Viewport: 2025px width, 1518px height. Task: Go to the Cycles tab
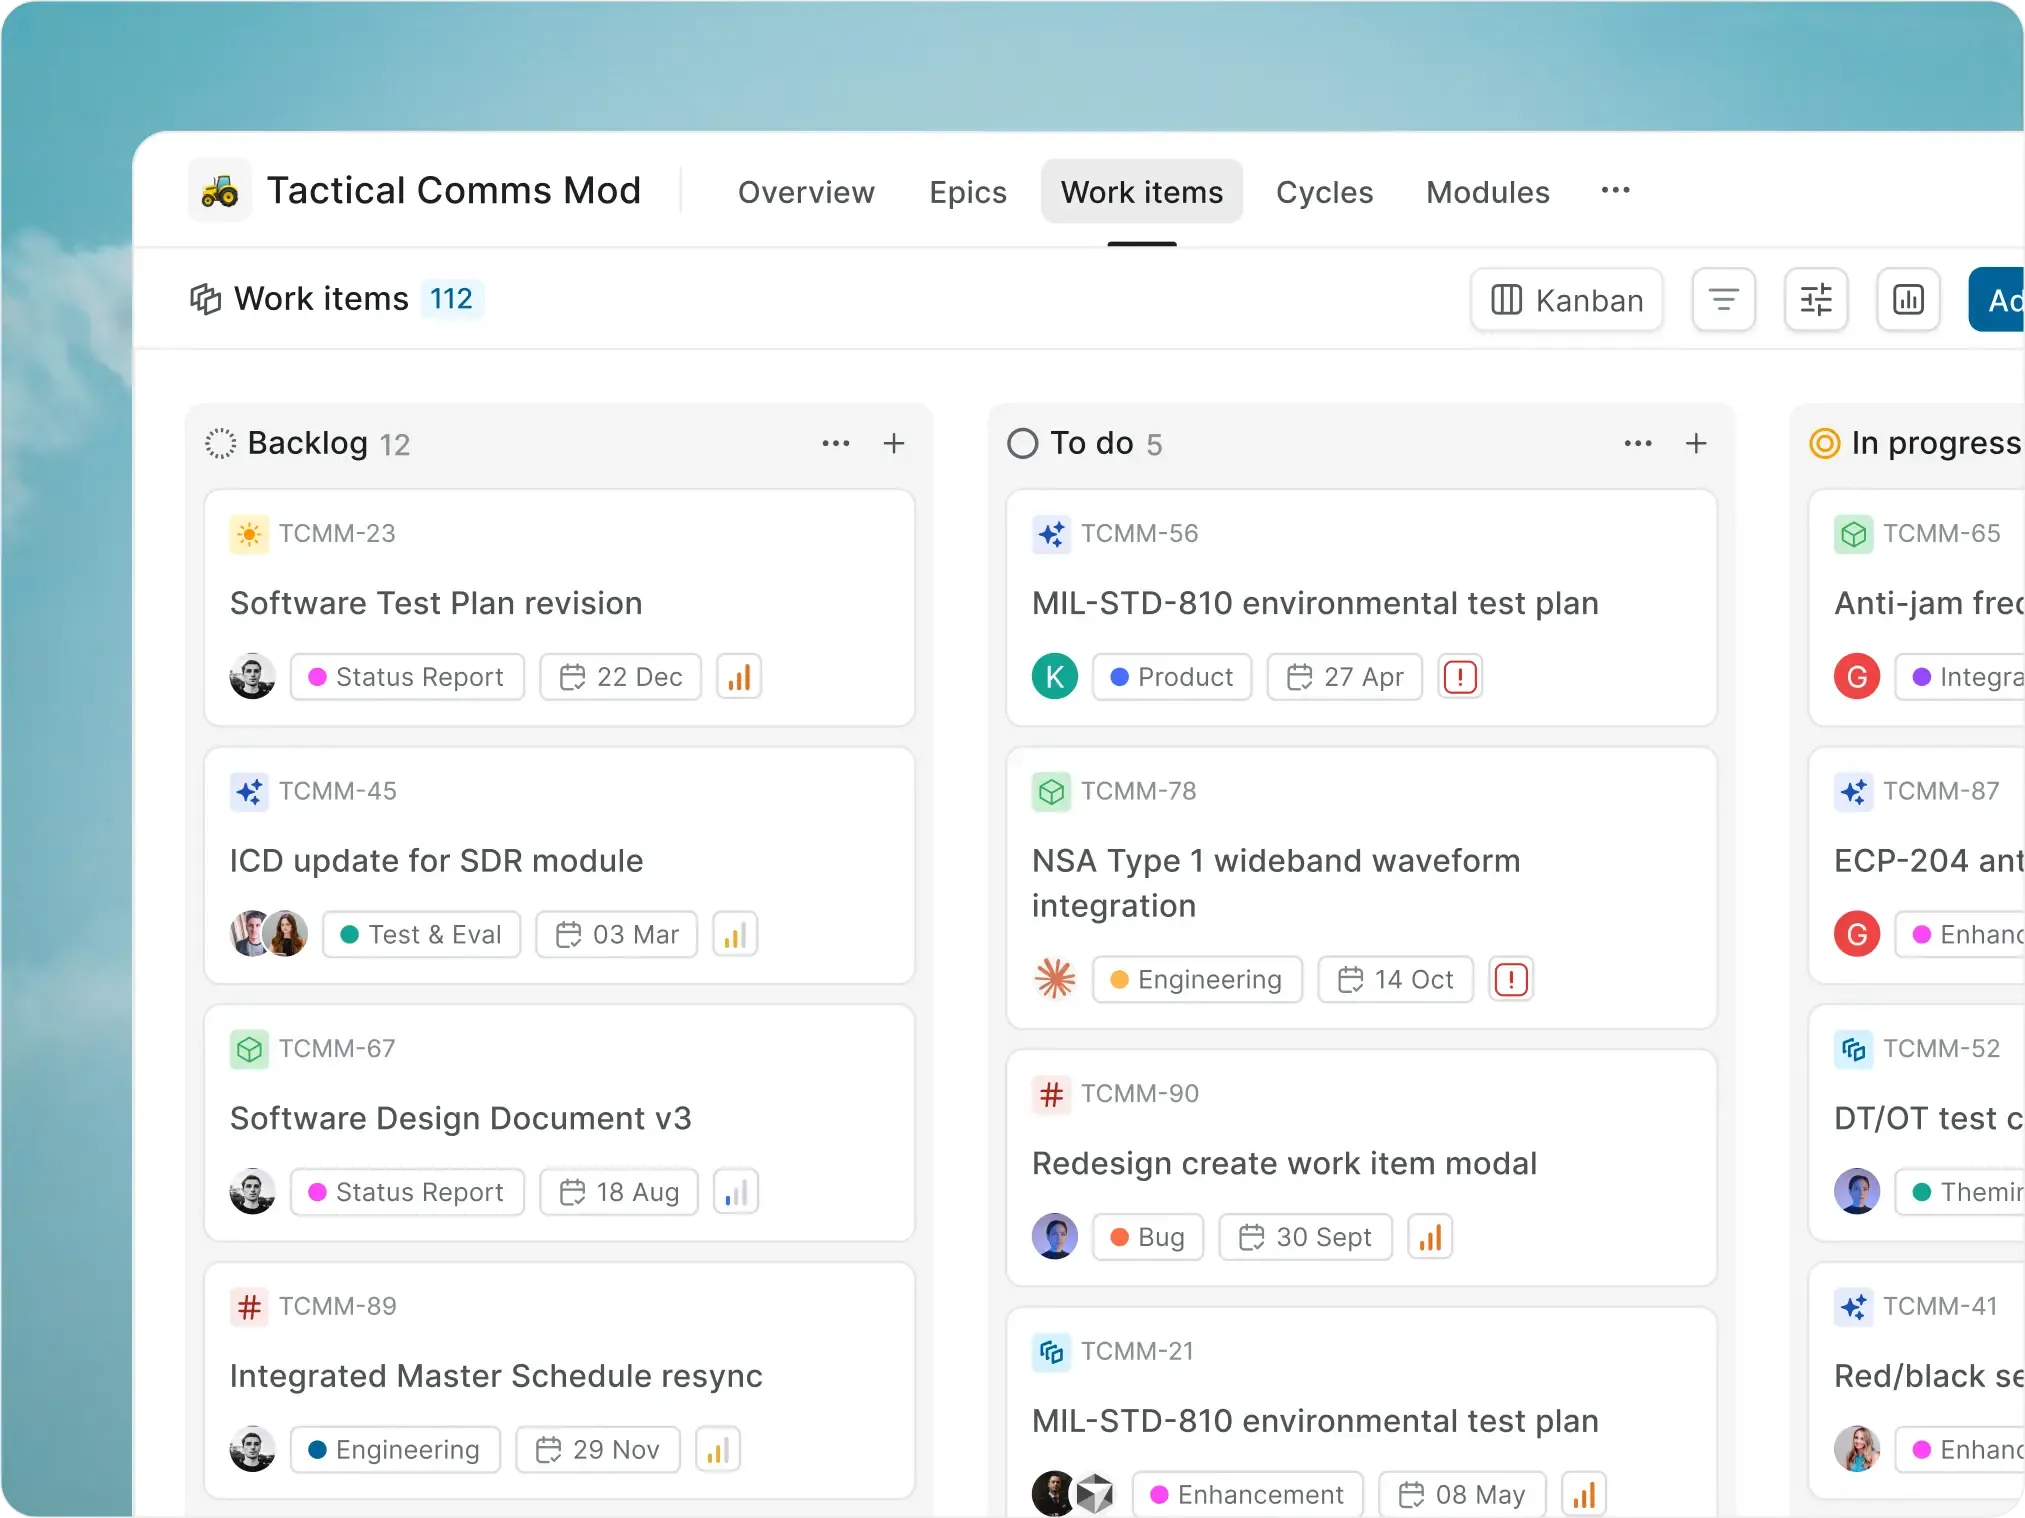click(x=1324, y=192)
